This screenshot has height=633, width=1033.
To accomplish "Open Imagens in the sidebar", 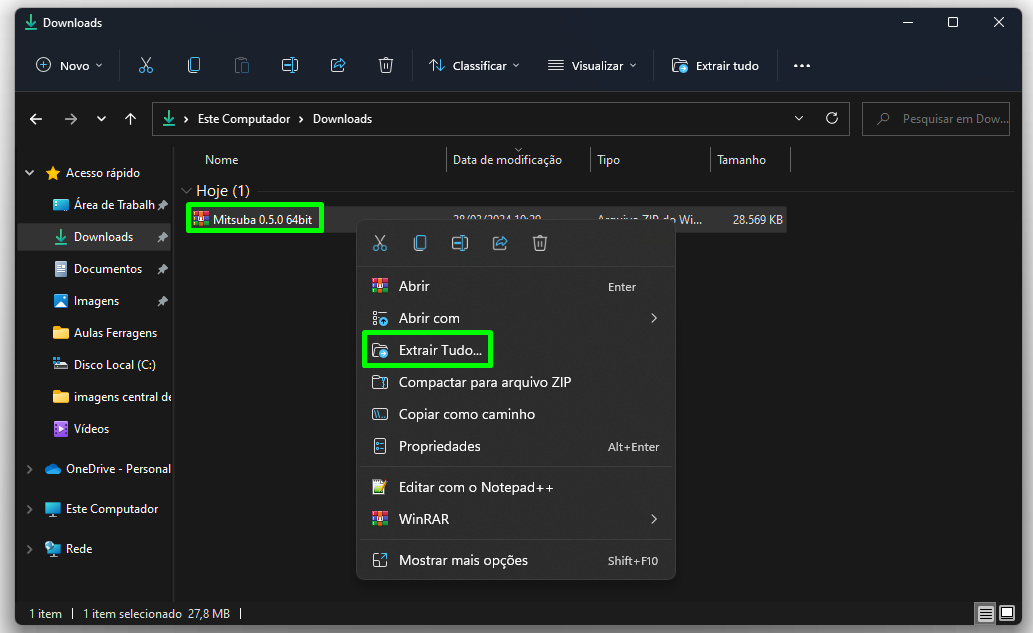I will [97, 301].
